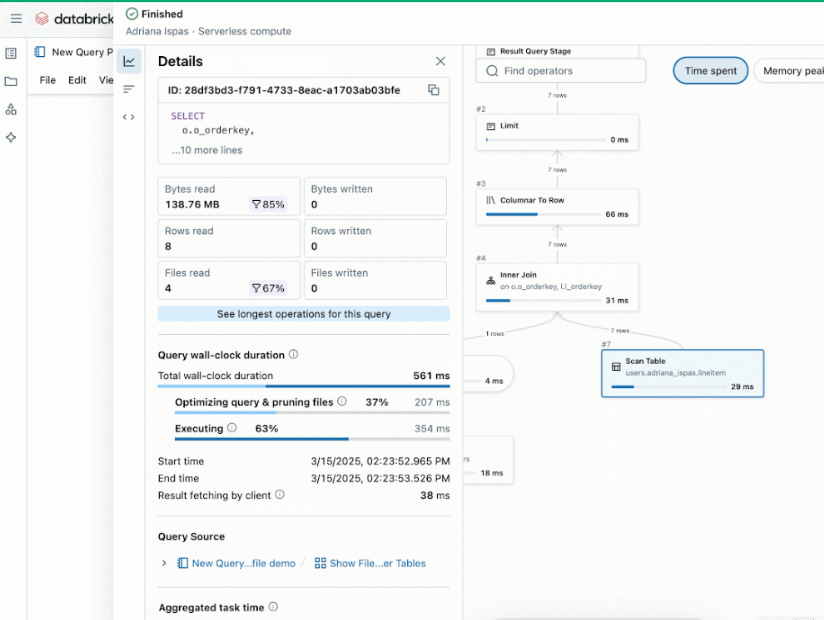Open the query metrics chart view icon
824x620 pixels.
click(x=129, y=61)
